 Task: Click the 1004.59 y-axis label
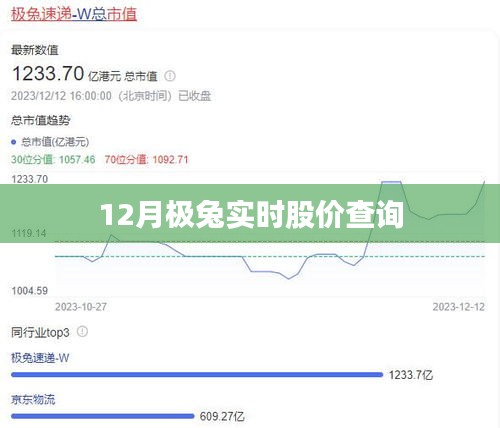[x=30, y=291]
